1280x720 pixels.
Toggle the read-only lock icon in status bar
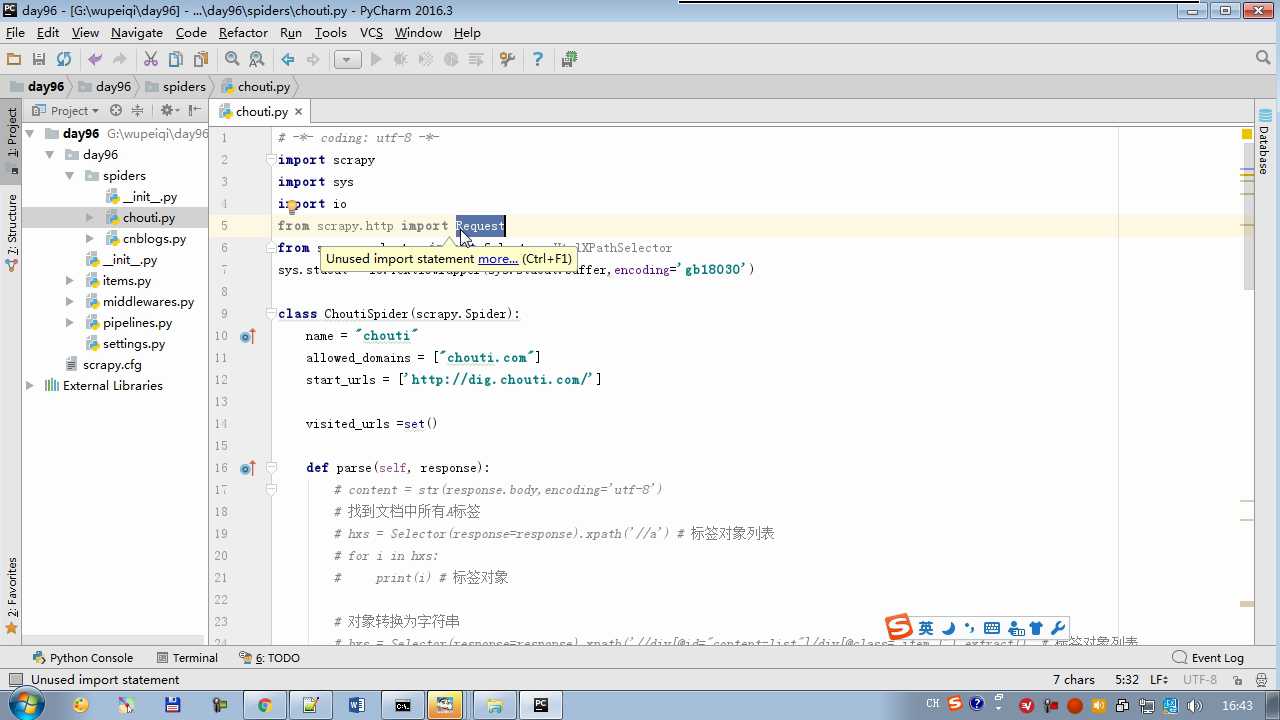(1236, 680)
